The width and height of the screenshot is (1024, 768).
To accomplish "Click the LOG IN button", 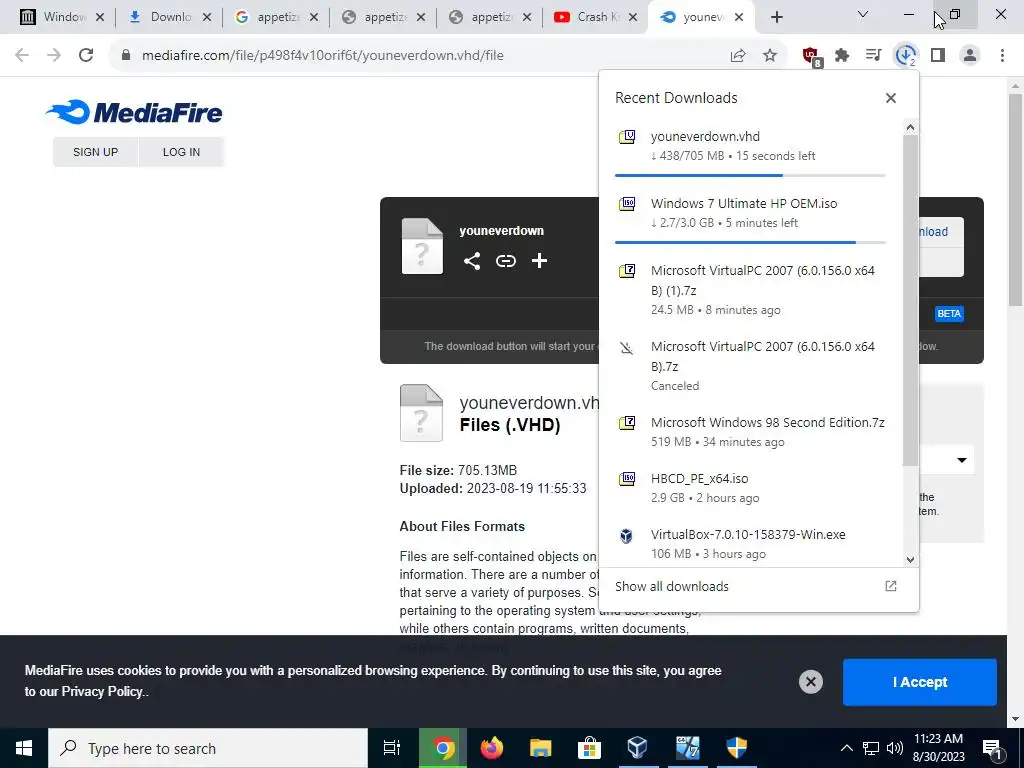I will [182, 152].
